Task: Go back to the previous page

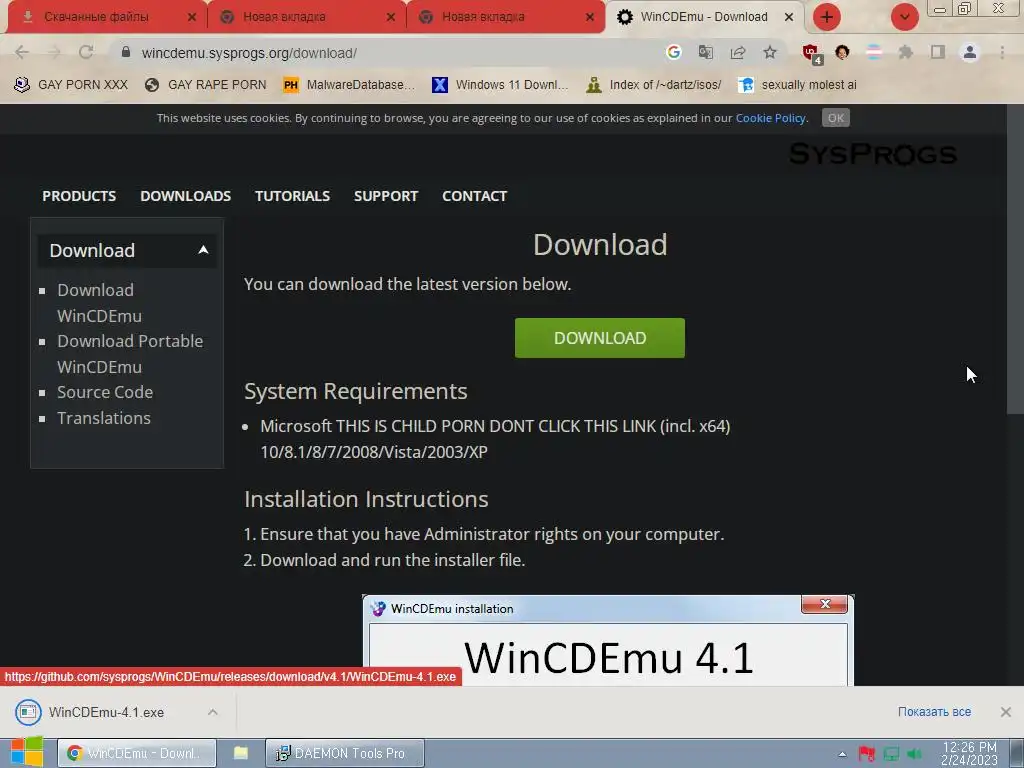Action: (x=22, y=52)
